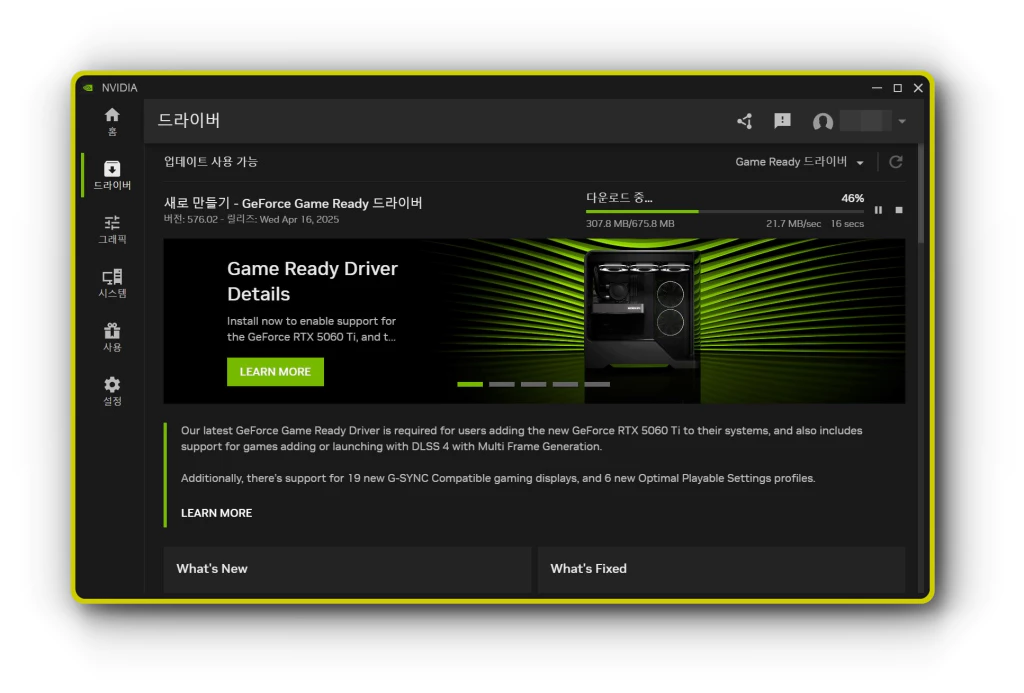Minimize the NVIDIA app window
Viewport: 1024px width, 693px height.
coord(876,88)
